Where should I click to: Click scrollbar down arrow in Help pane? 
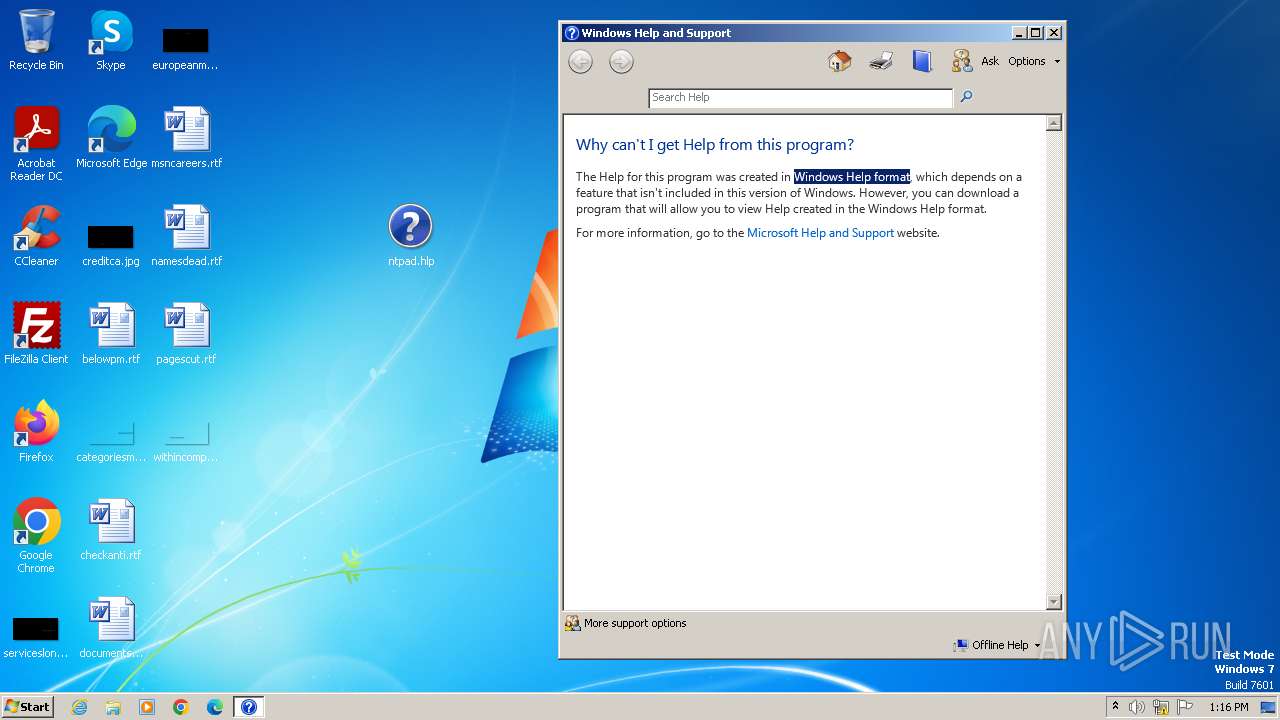click(1053, 601)
